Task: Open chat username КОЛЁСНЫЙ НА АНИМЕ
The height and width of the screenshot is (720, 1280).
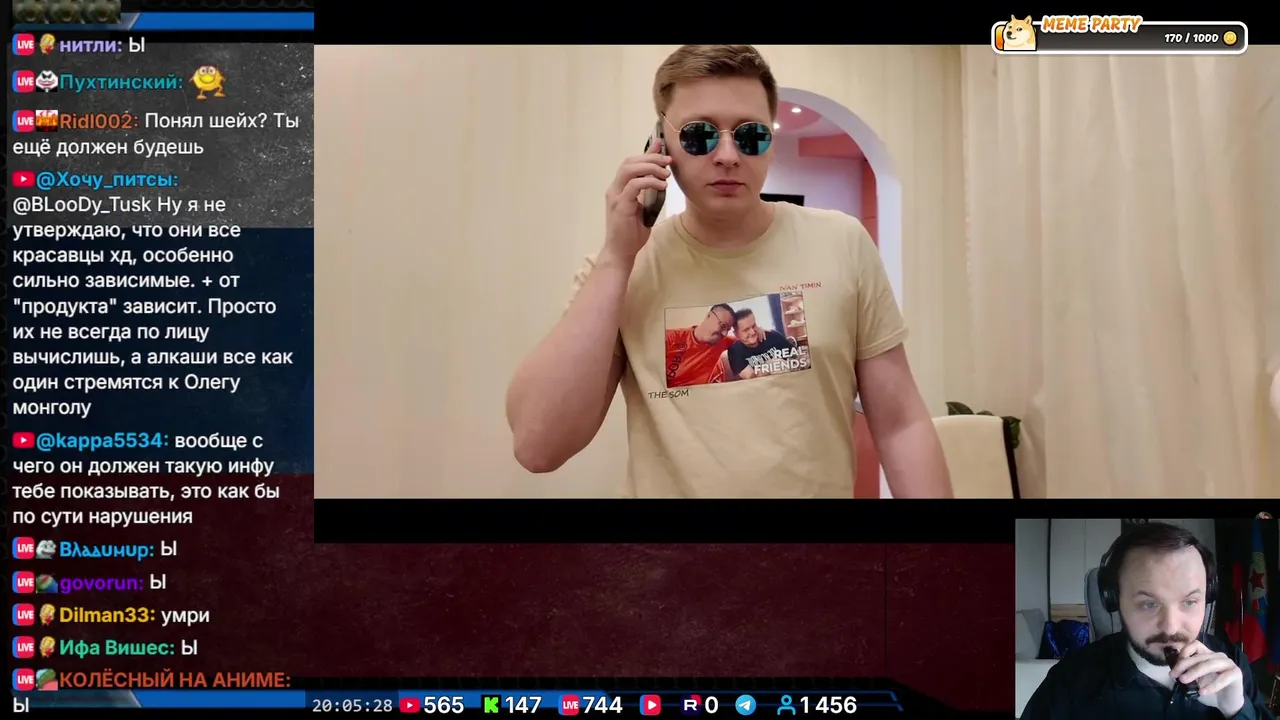Action: pyautogui.click(x=174, y=680)
